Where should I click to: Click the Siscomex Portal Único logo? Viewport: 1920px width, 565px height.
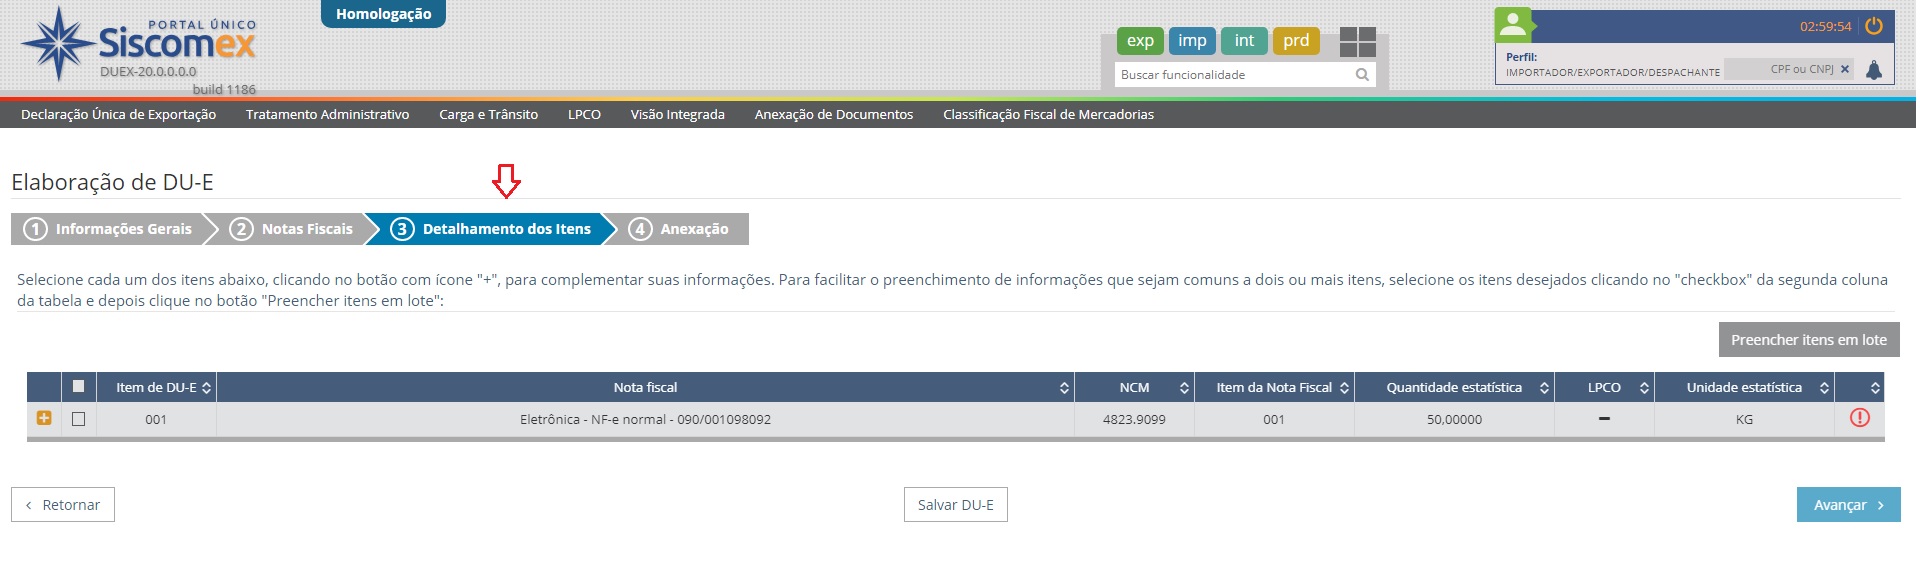click(x=138, y=45)
